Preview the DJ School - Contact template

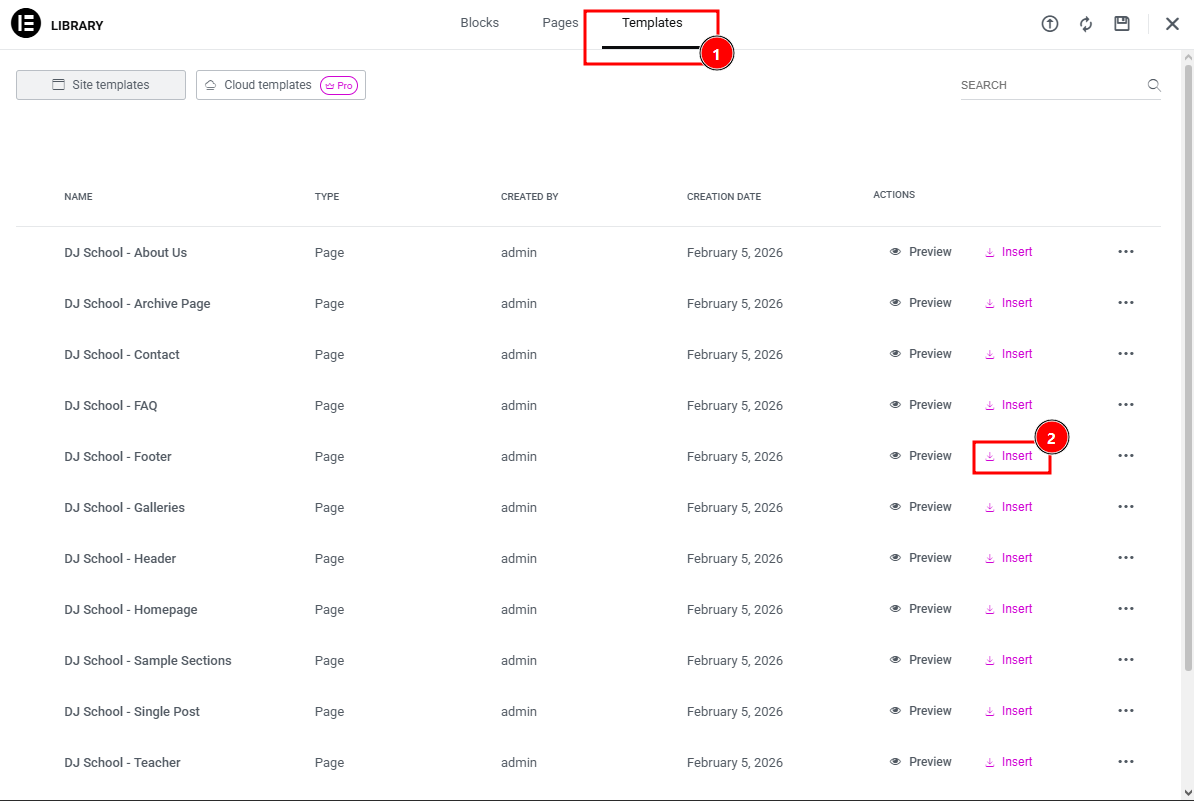pyautogui.click(x=920, y=354)
